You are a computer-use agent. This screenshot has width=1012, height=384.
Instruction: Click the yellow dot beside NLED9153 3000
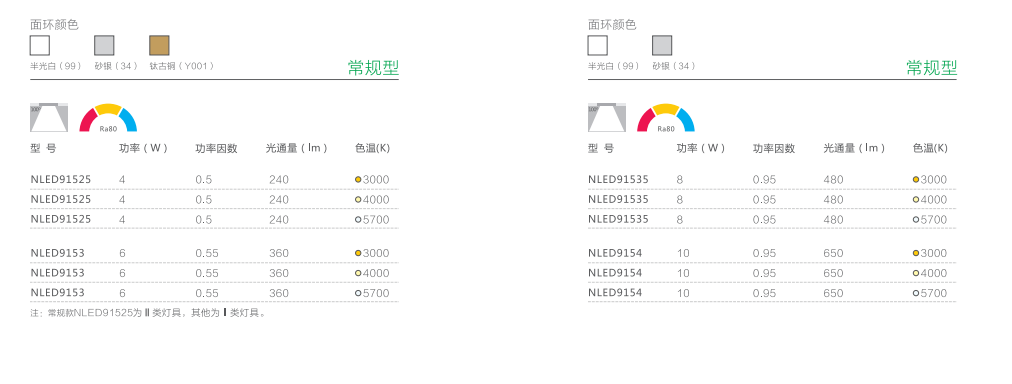click(x=358, y=253)
